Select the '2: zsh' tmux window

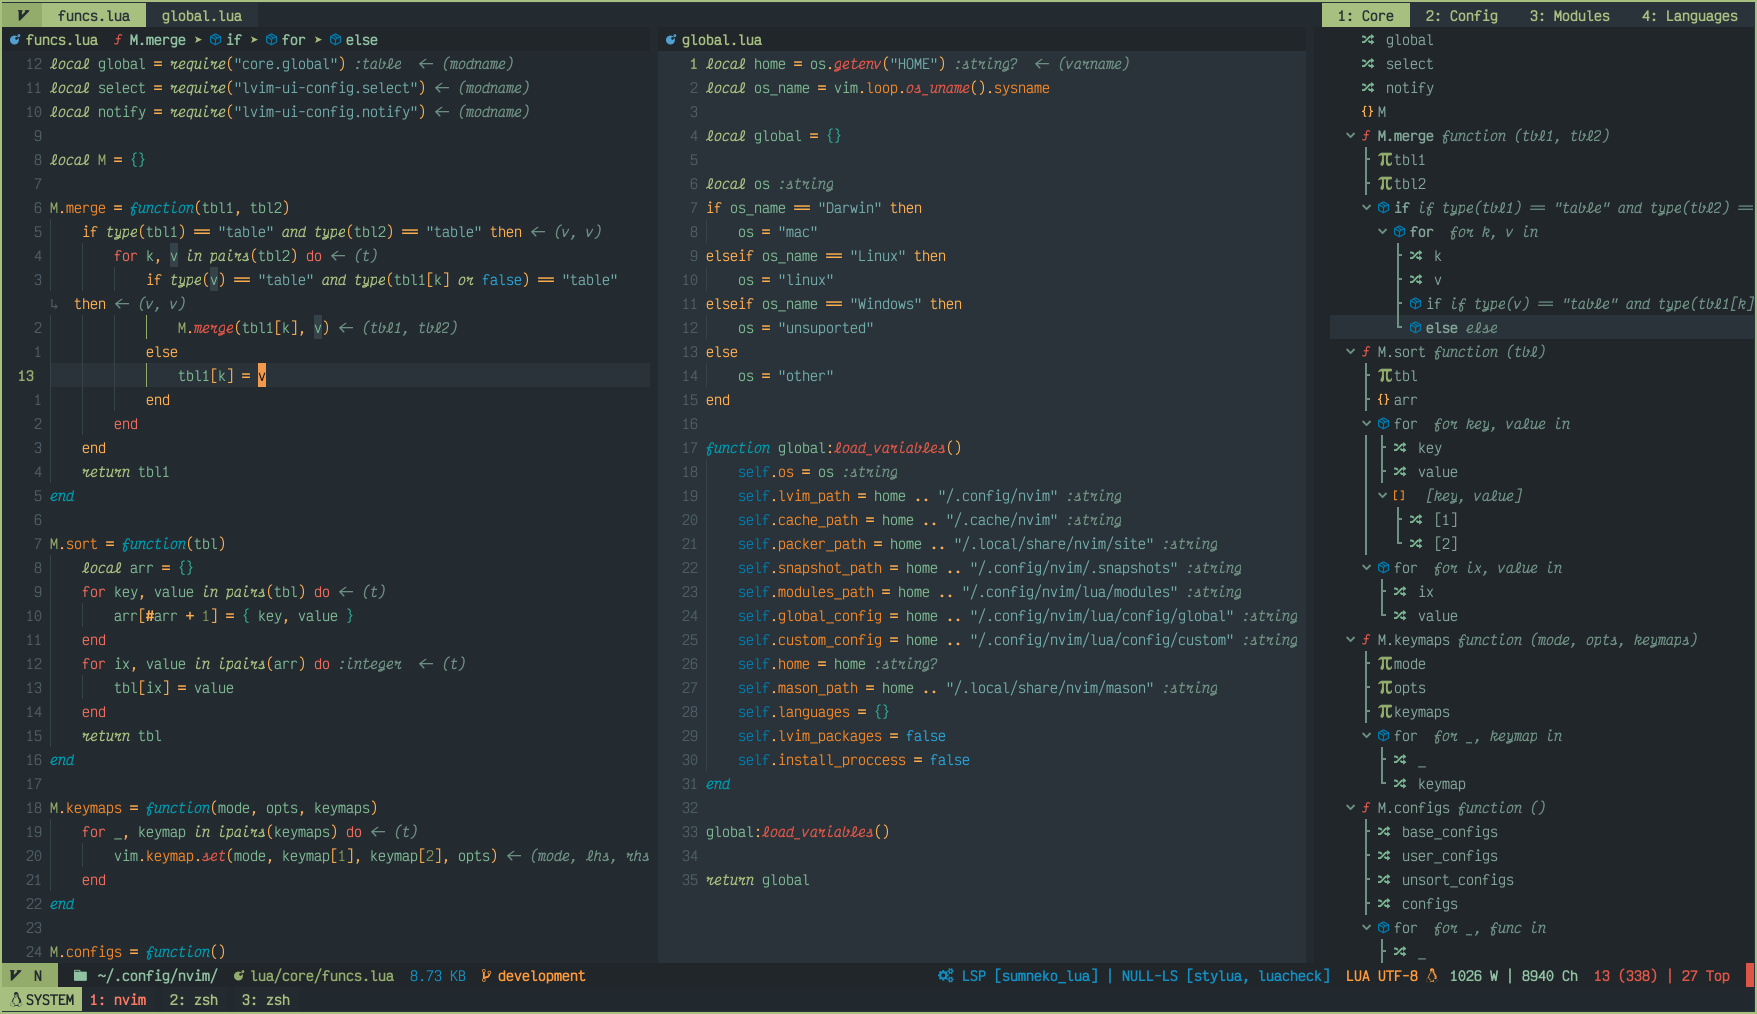194,1000
